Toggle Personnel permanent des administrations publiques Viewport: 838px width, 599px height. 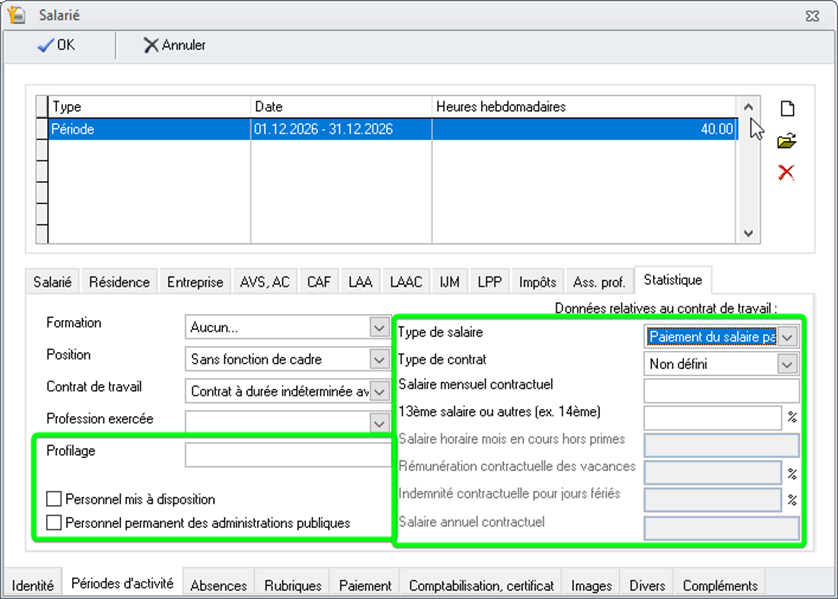click(x=54, y=522)
